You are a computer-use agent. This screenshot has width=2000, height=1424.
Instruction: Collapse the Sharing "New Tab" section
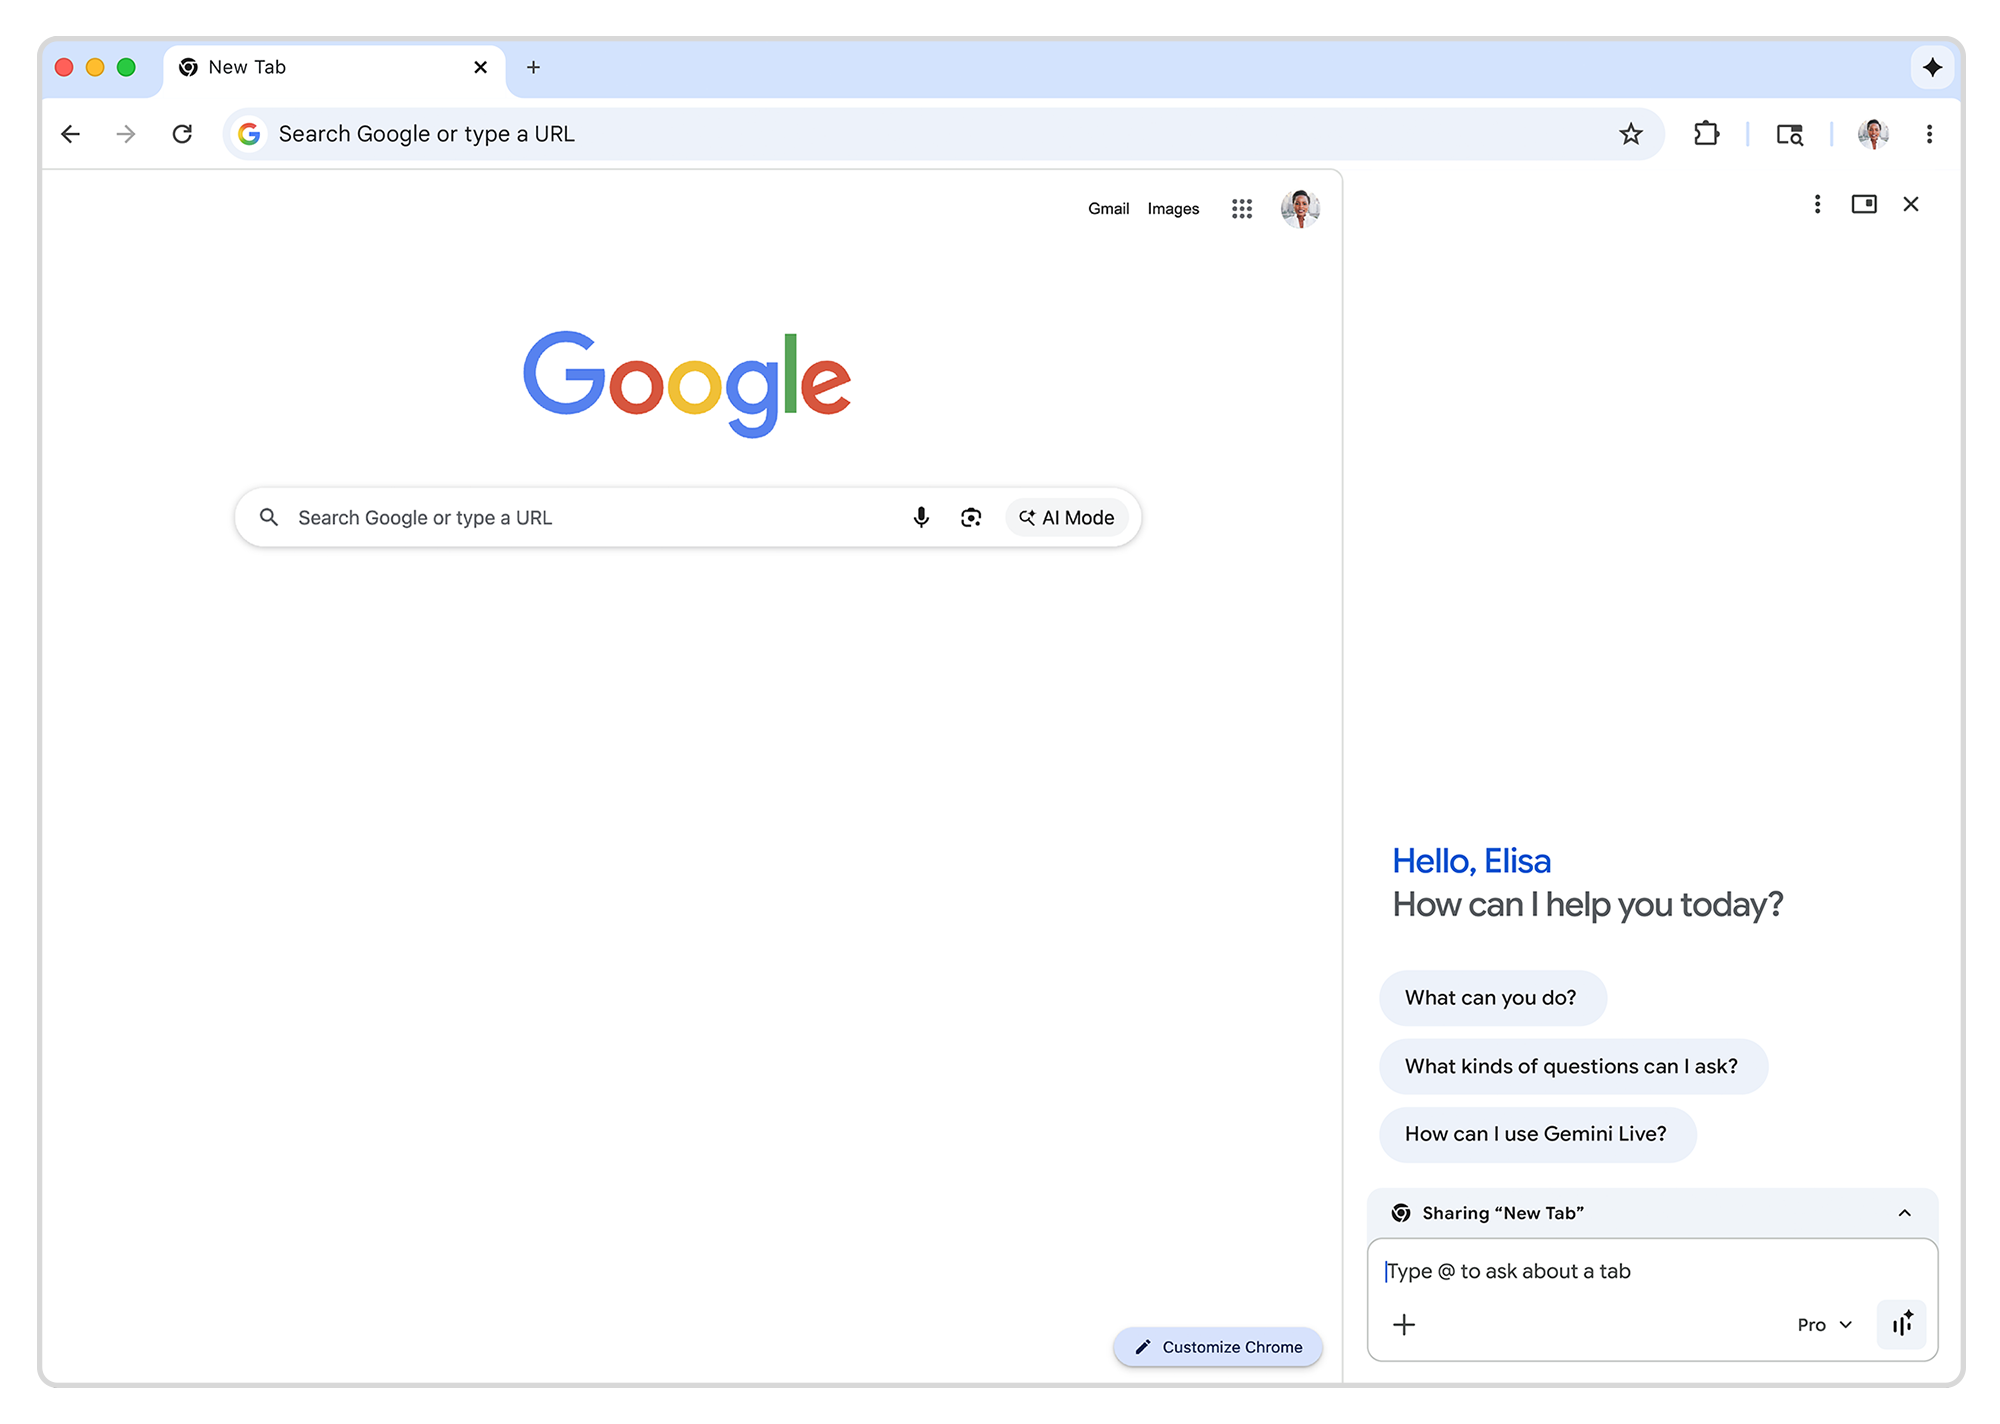point(1904,1213)
